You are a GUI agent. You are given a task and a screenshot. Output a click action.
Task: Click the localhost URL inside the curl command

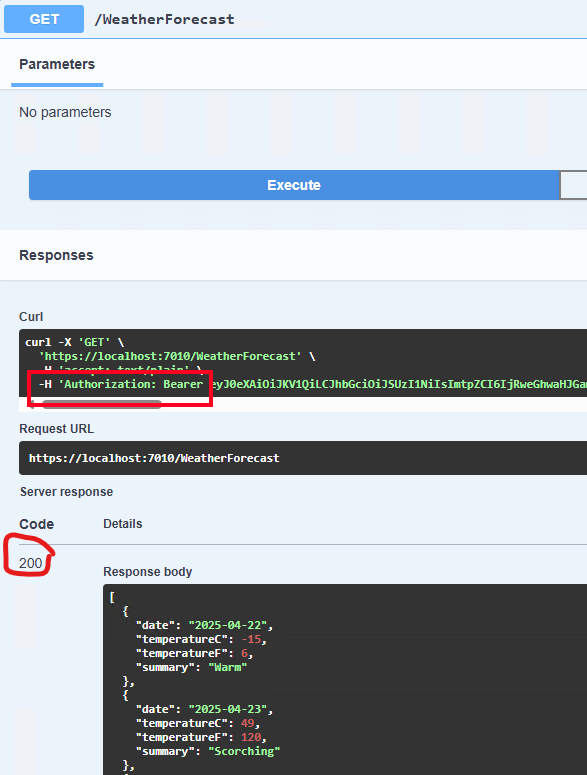pos(170,356)
